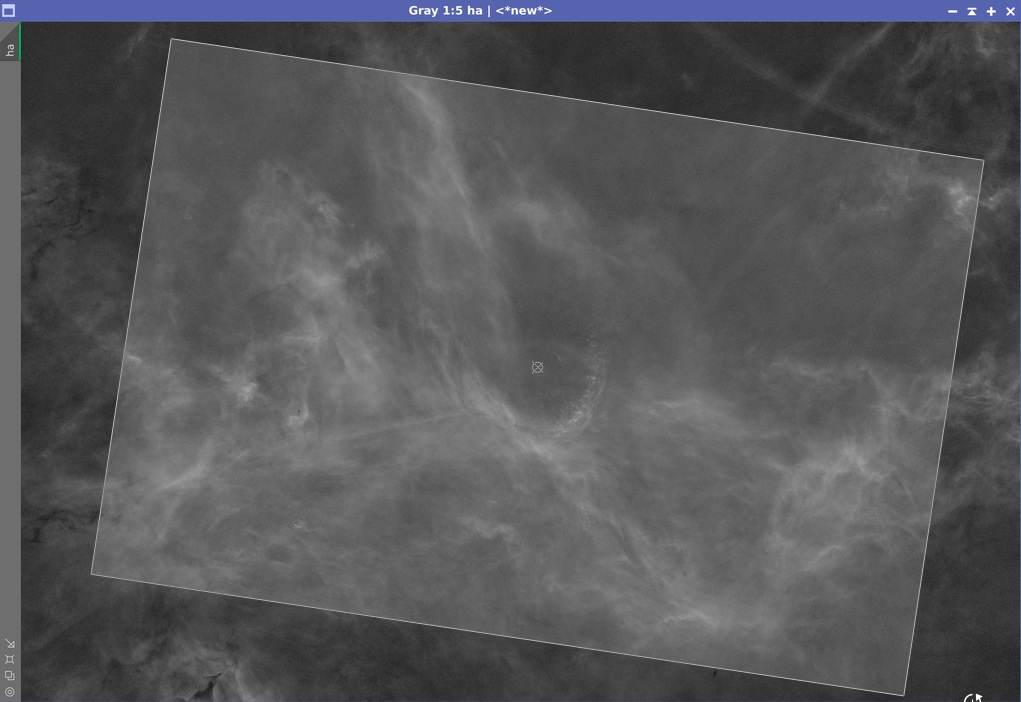Close the ha image window
The height and width of the screenshot is (702, 1021).
click(x=1011, y=11)
